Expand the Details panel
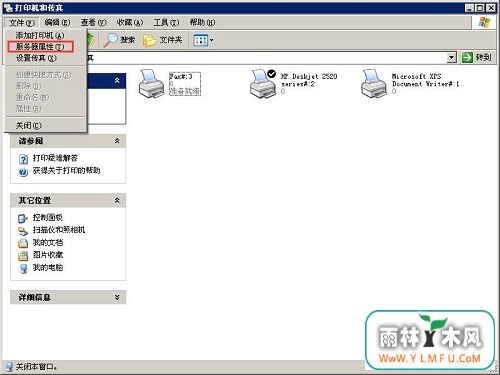 (x=117, y=297)
